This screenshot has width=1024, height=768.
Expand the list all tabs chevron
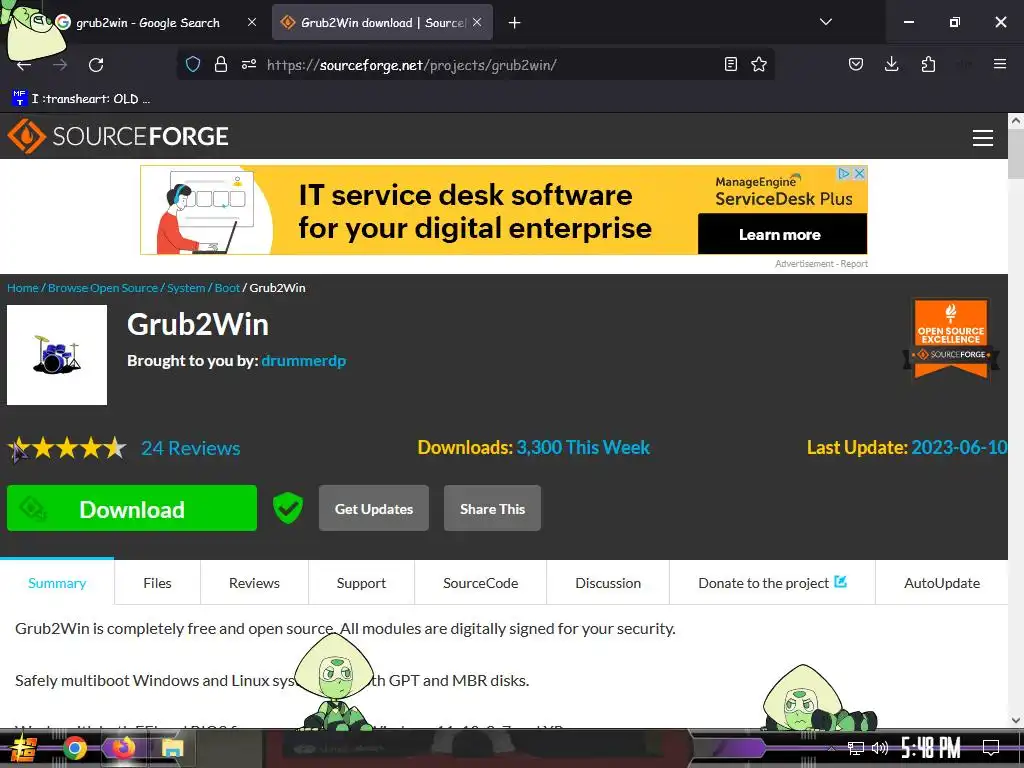825,22
